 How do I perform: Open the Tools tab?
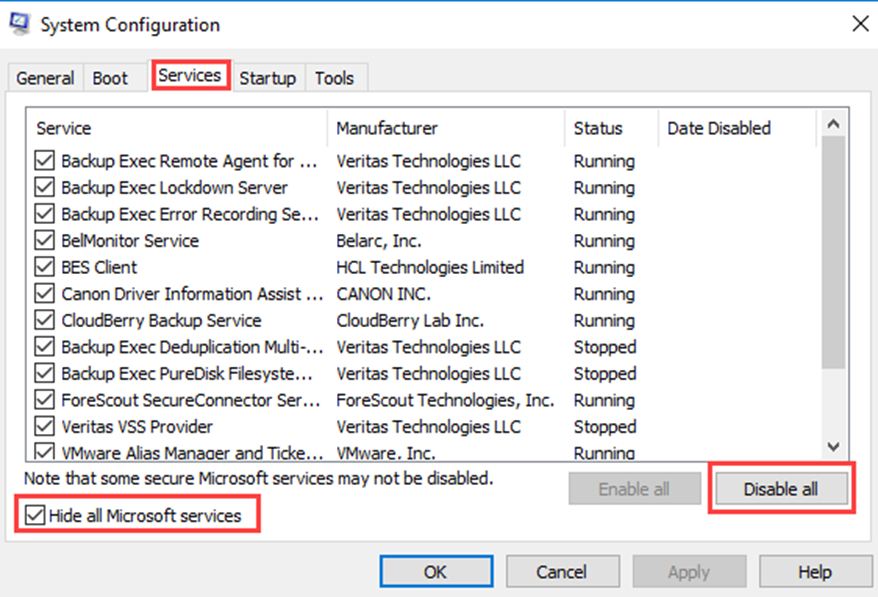pos(334,78)
